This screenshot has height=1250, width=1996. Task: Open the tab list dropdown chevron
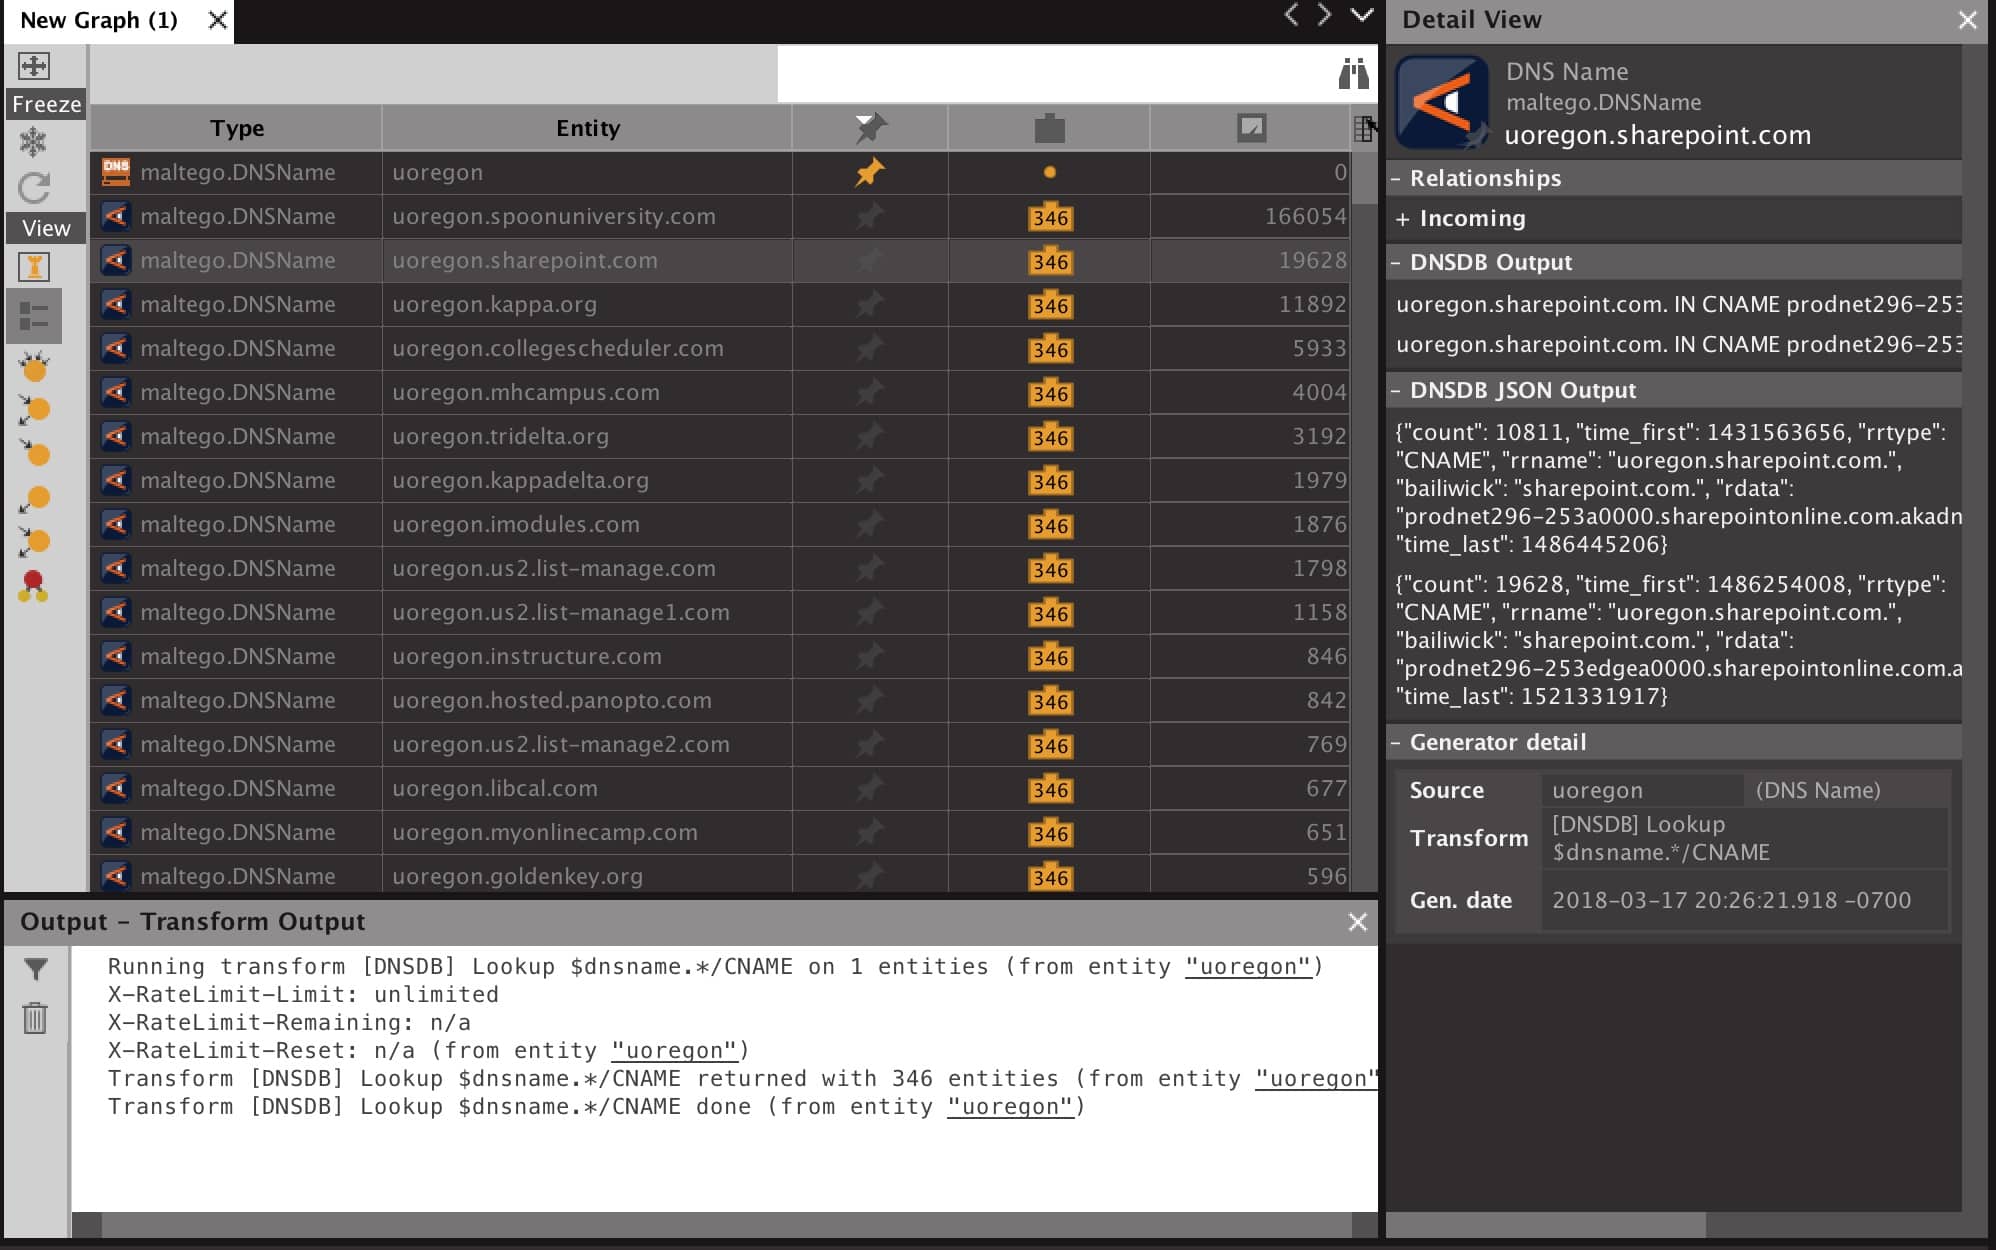[1362, 15]
